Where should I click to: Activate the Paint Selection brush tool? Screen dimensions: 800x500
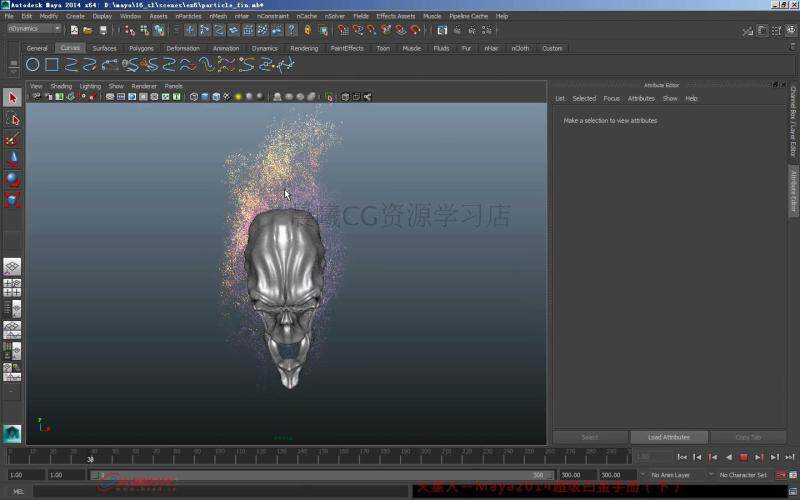click(12, 139)
